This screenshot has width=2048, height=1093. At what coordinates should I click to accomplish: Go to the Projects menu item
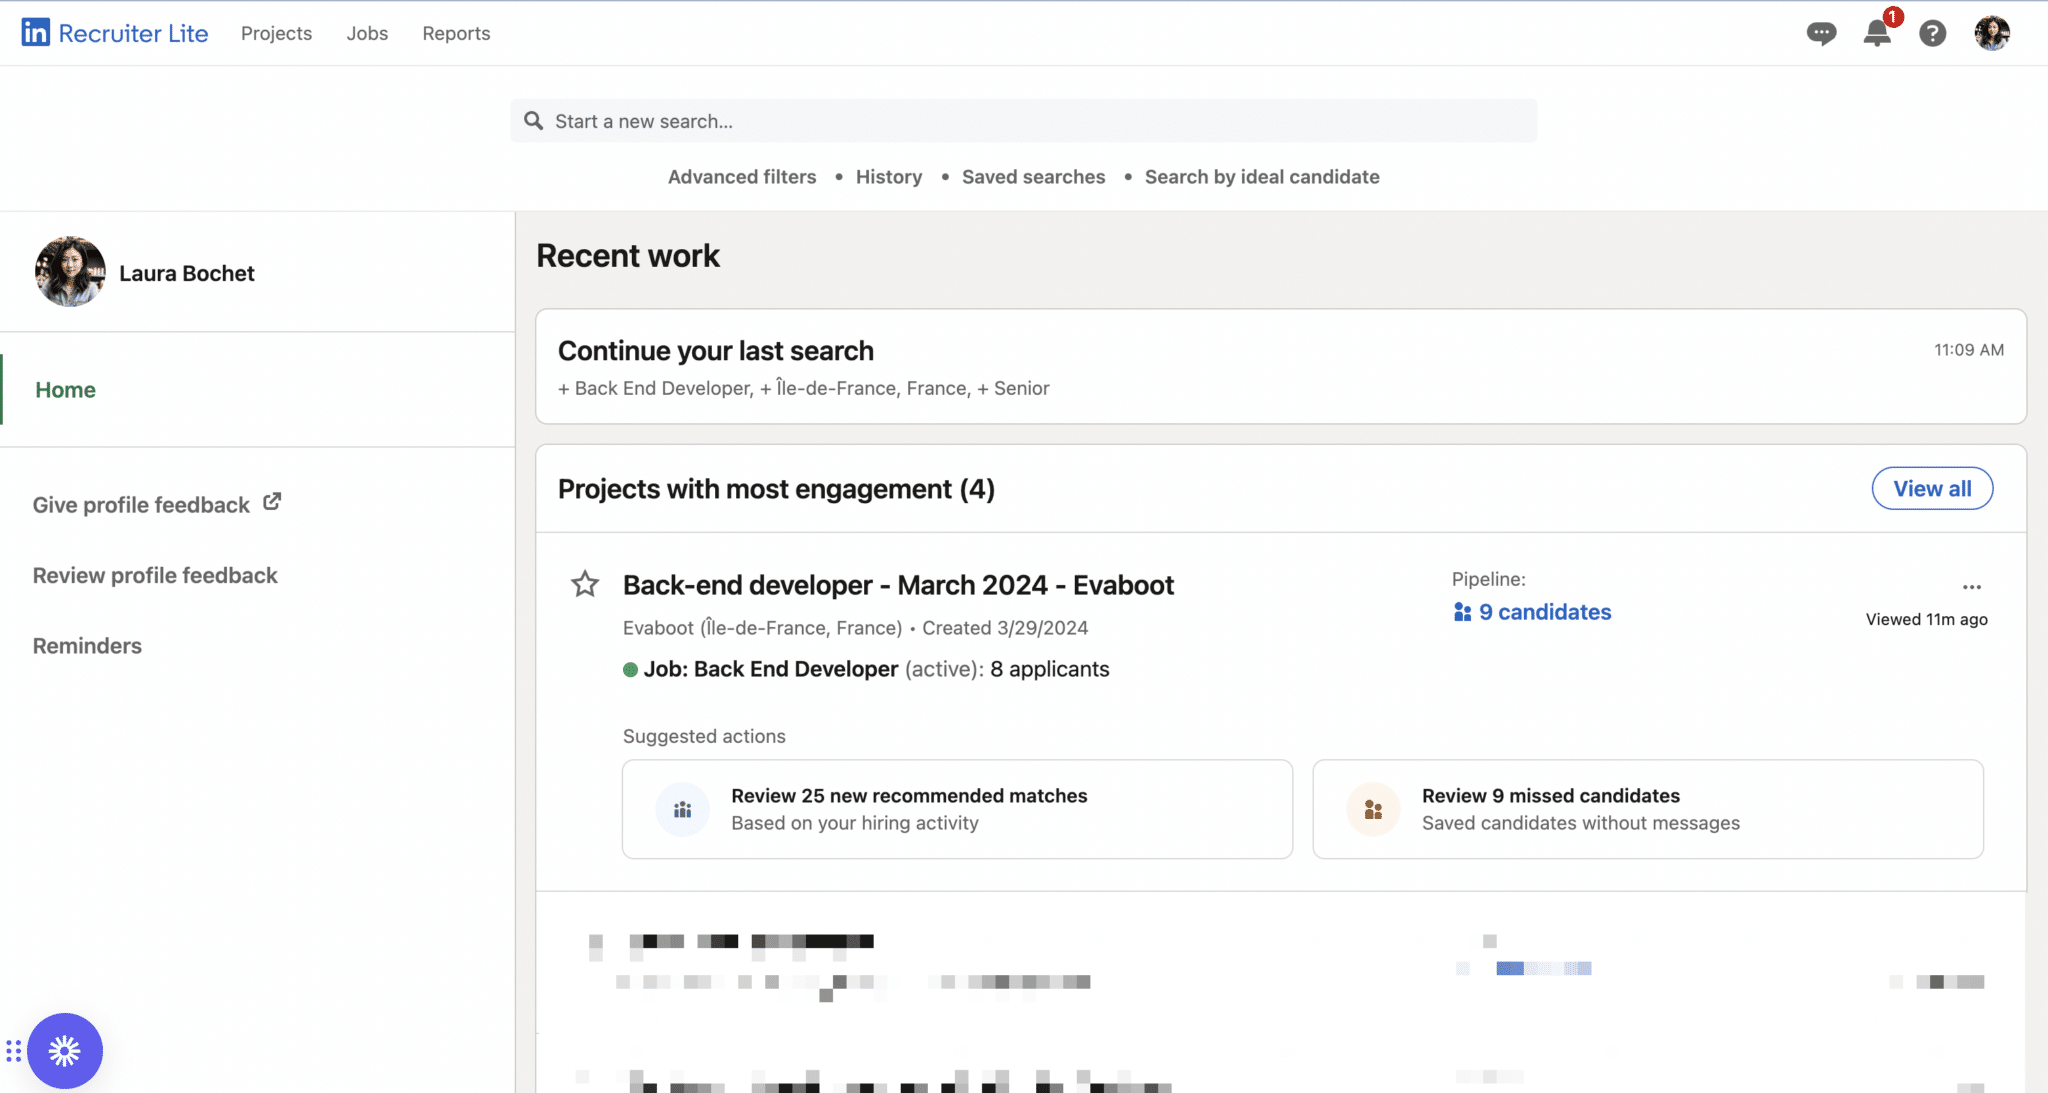[x=276, y=33]
